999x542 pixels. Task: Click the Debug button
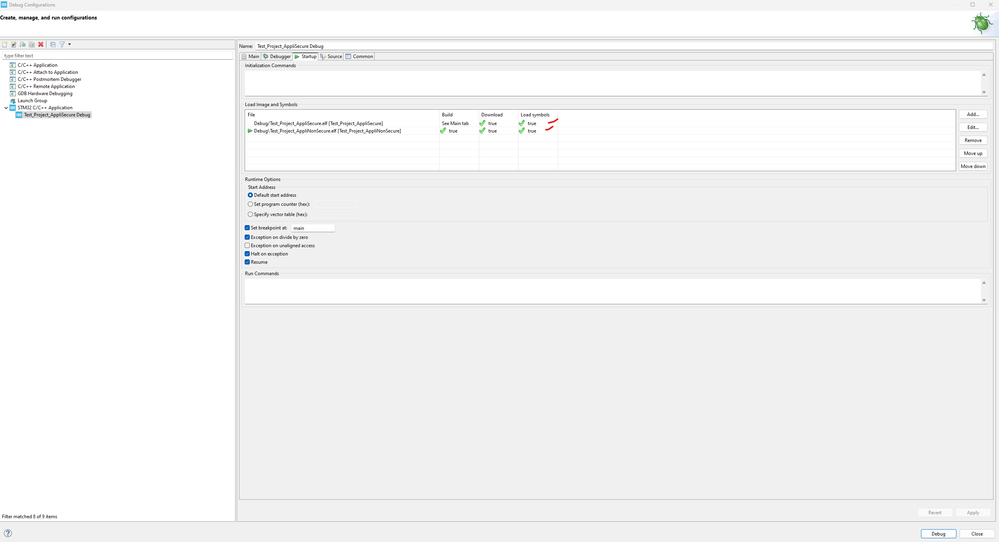[x=938, y=534]
